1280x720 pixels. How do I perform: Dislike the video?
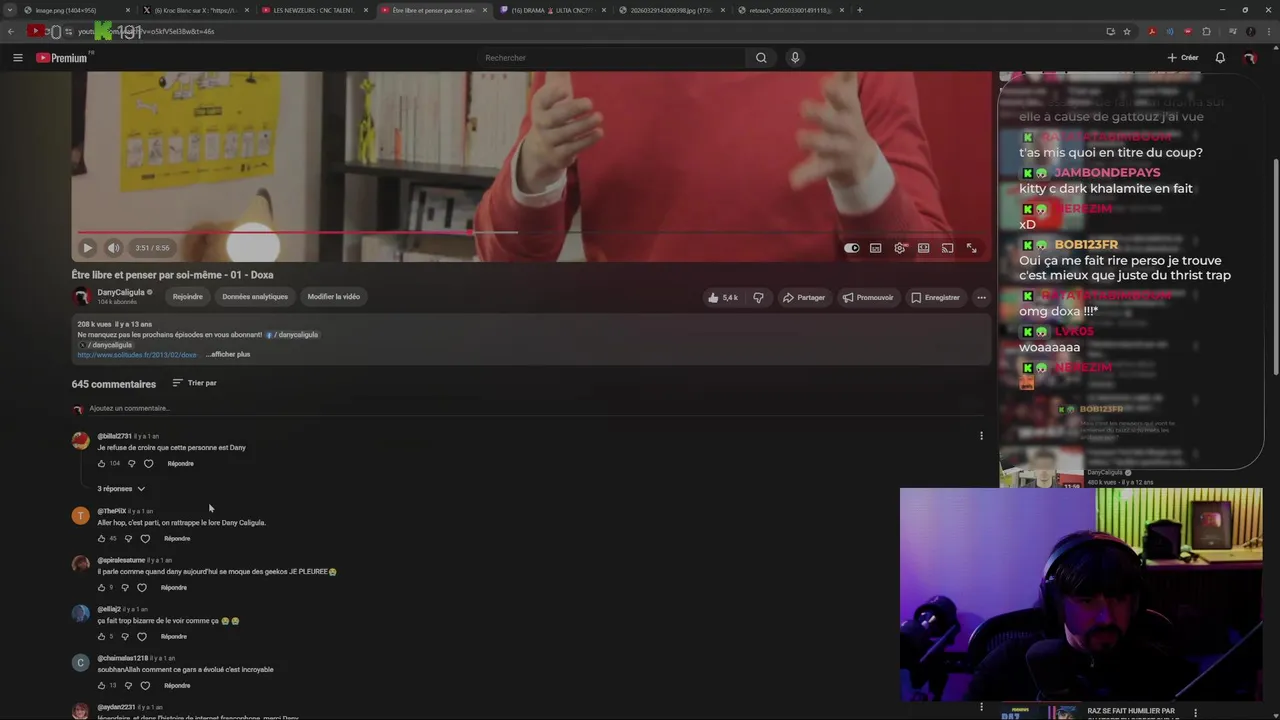(758, 298)
